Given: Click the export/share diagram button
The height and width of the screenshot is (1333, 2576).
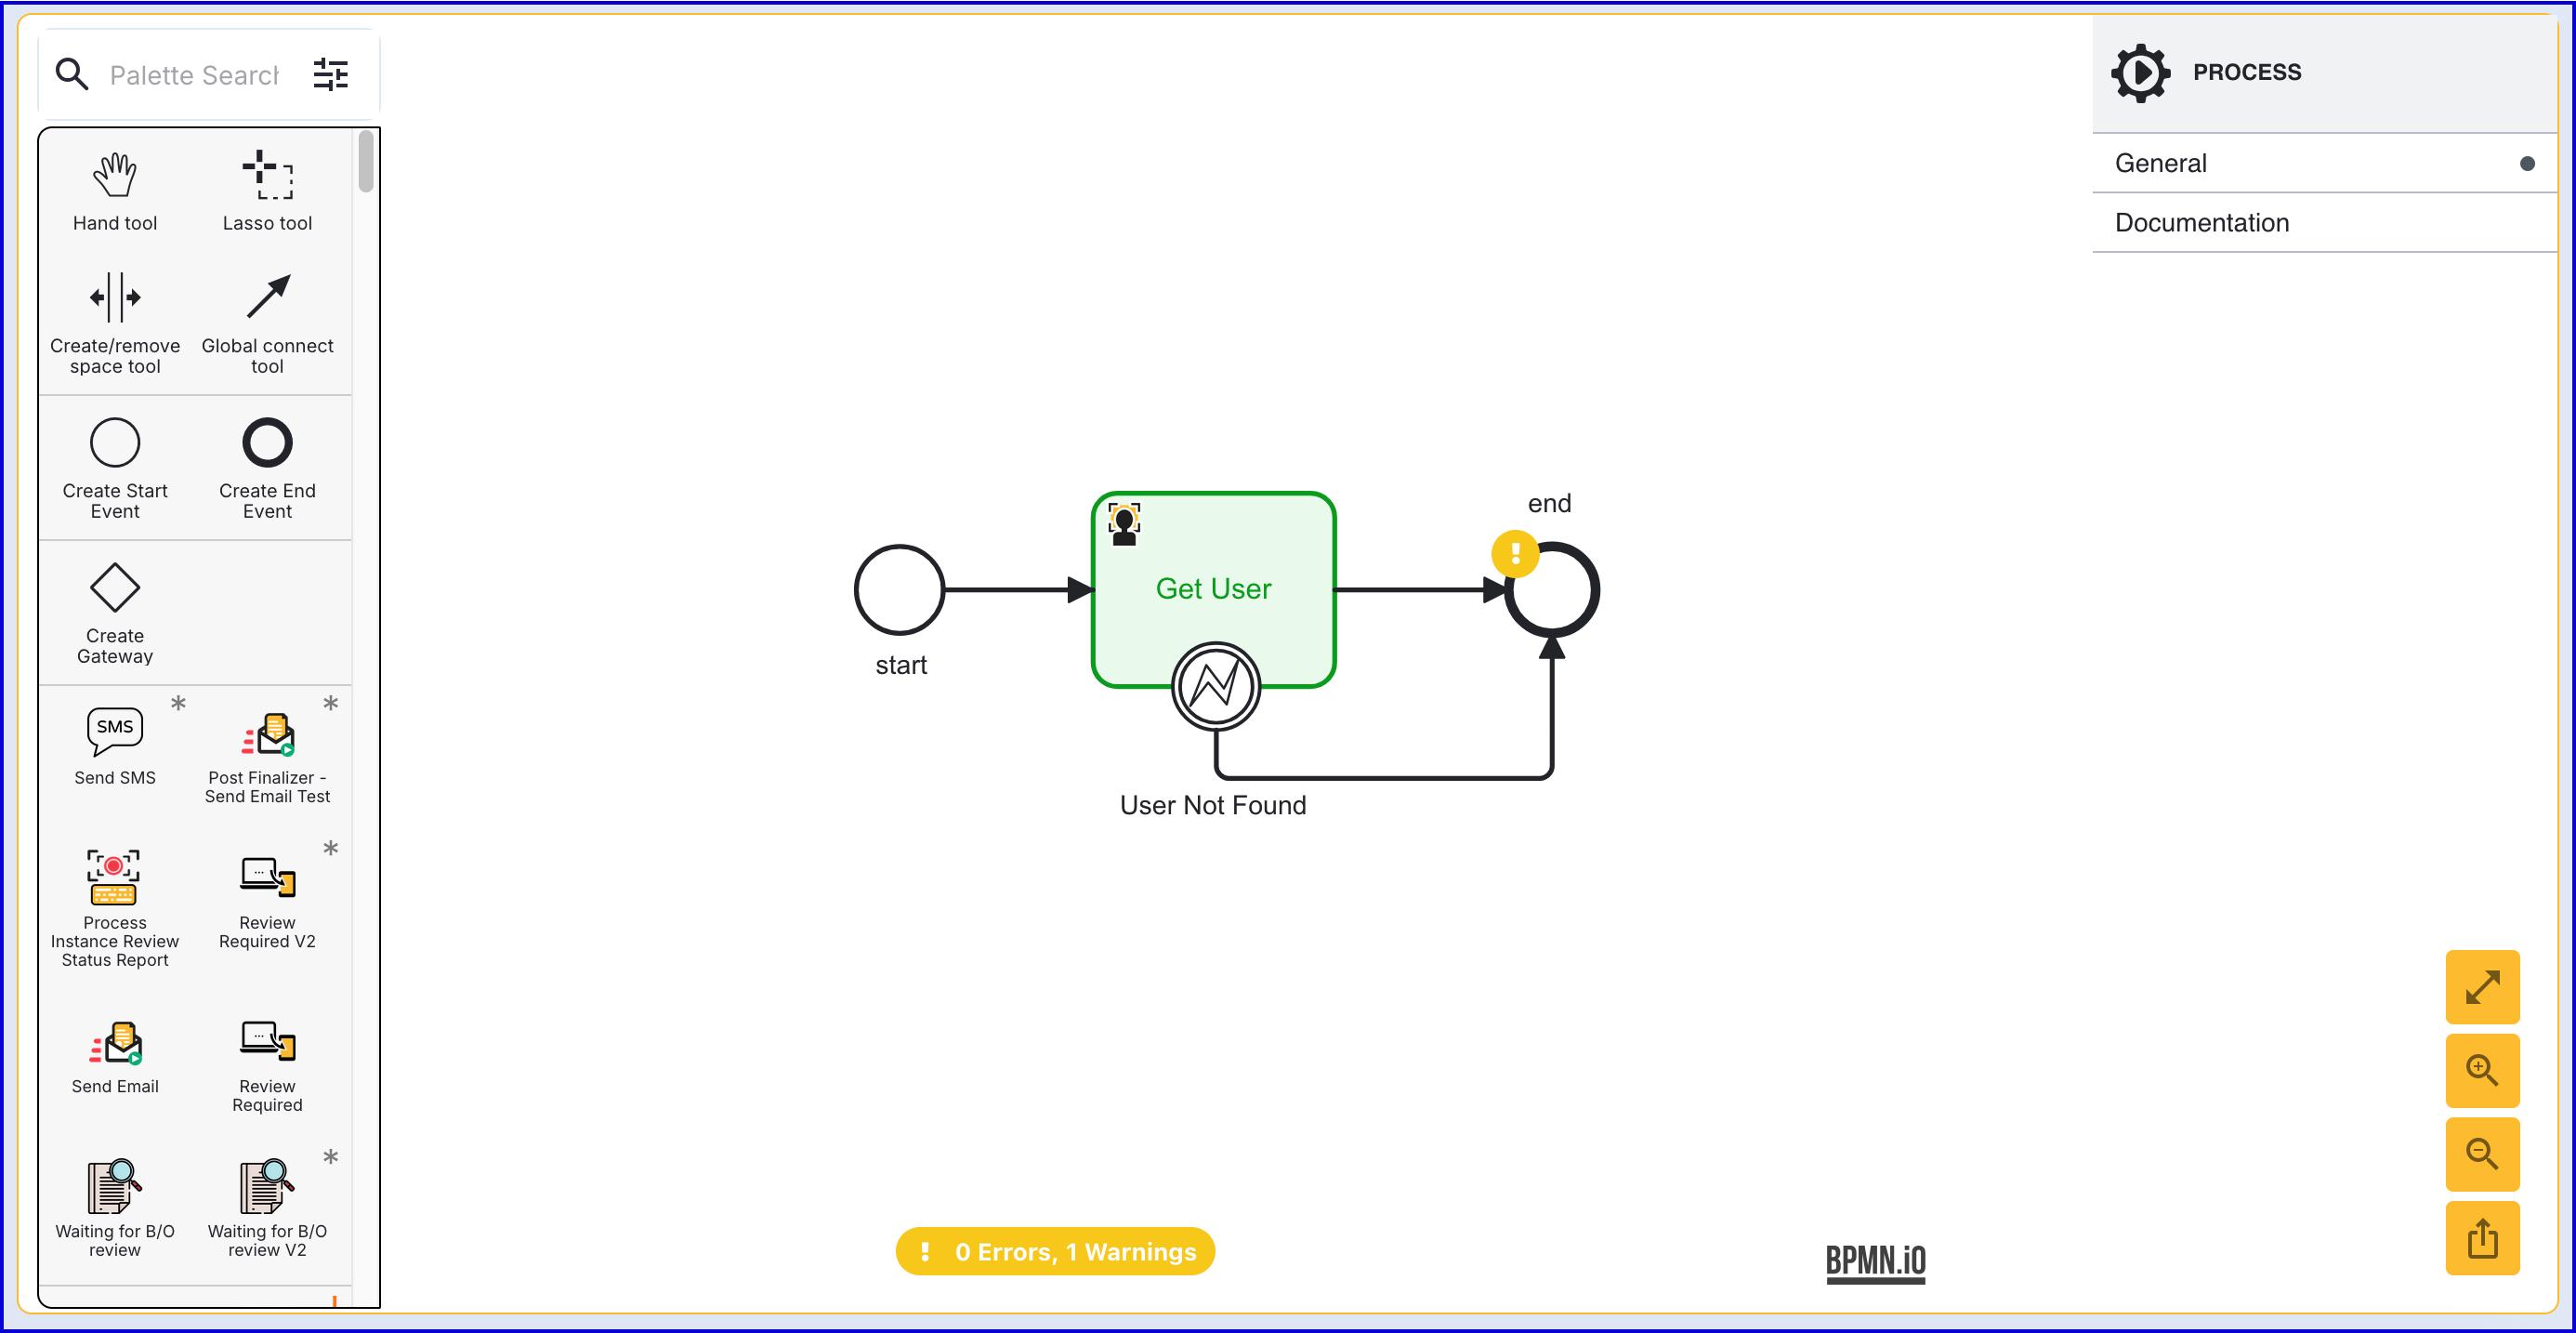Looking at the screenshot, I should pyautogui.click(x=2481, y=1238).
